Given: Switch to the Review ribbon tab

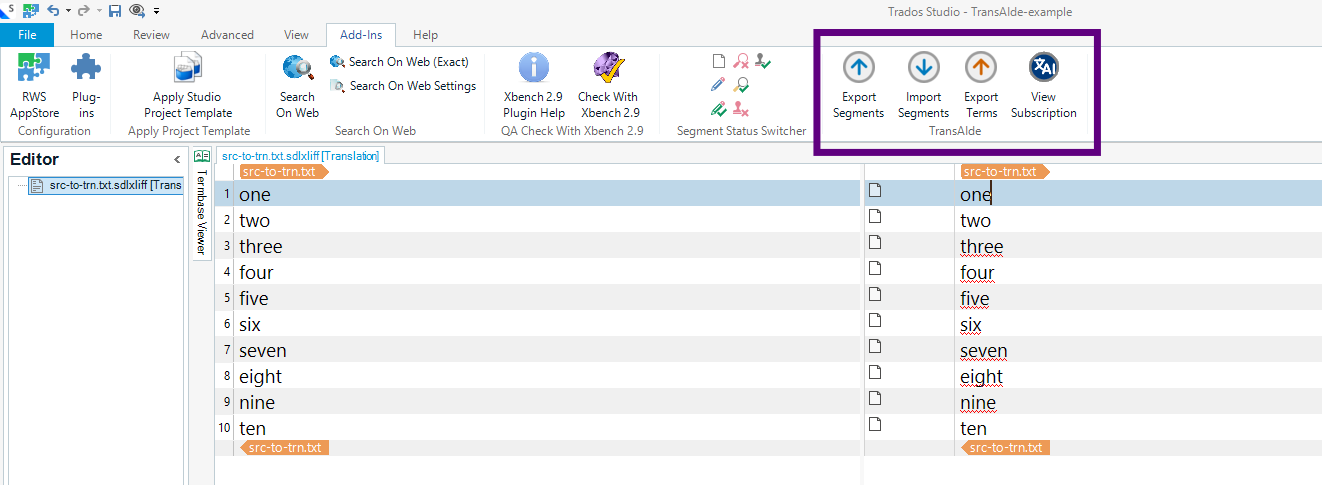Looking at the screenshot, I should 151,35.
